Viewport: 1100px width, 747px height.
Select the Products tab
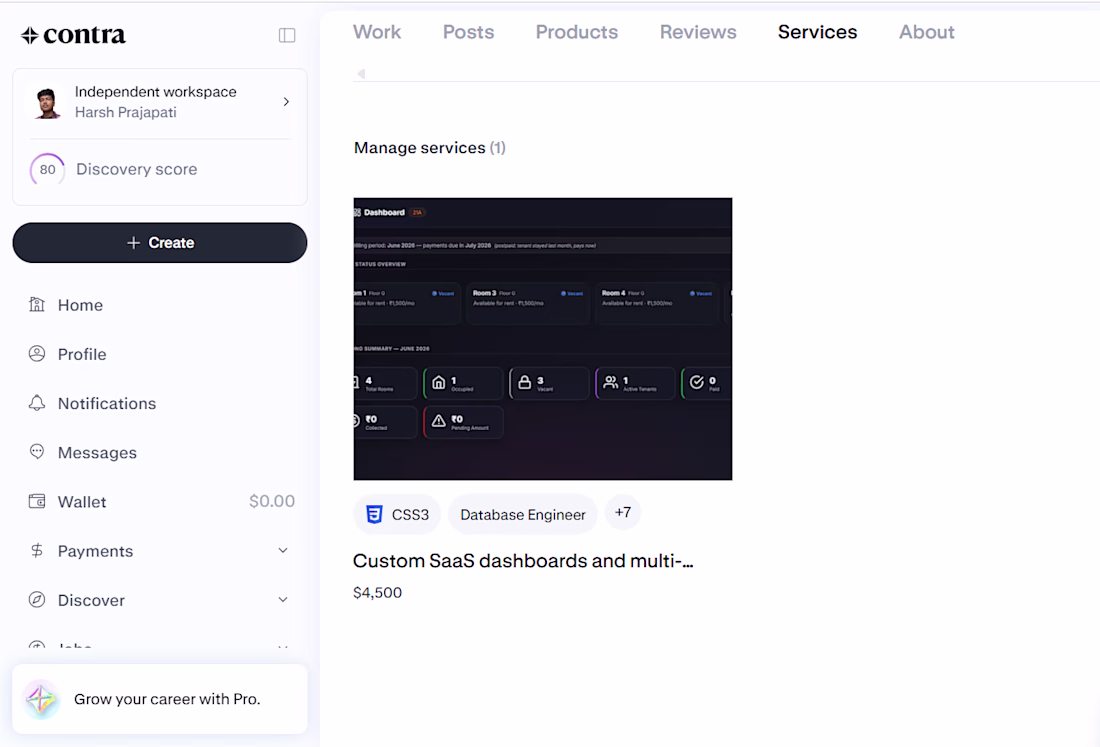[577, 32]
